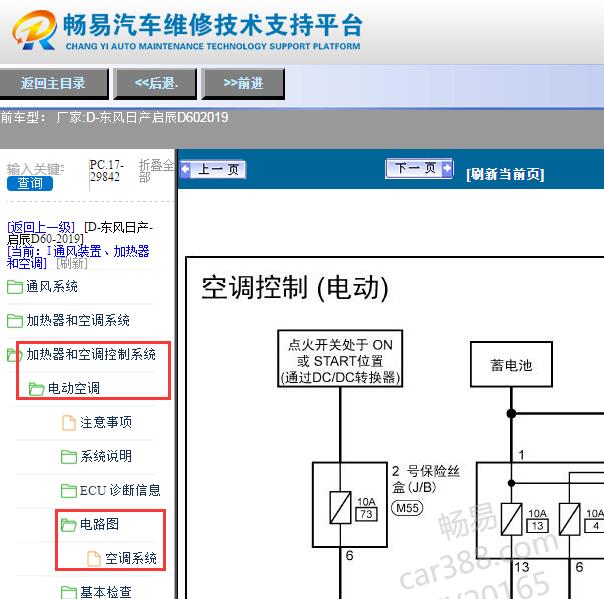Click the 折叠全部 collapse-all link
604x599 pixels.
(x=156, y=171)
